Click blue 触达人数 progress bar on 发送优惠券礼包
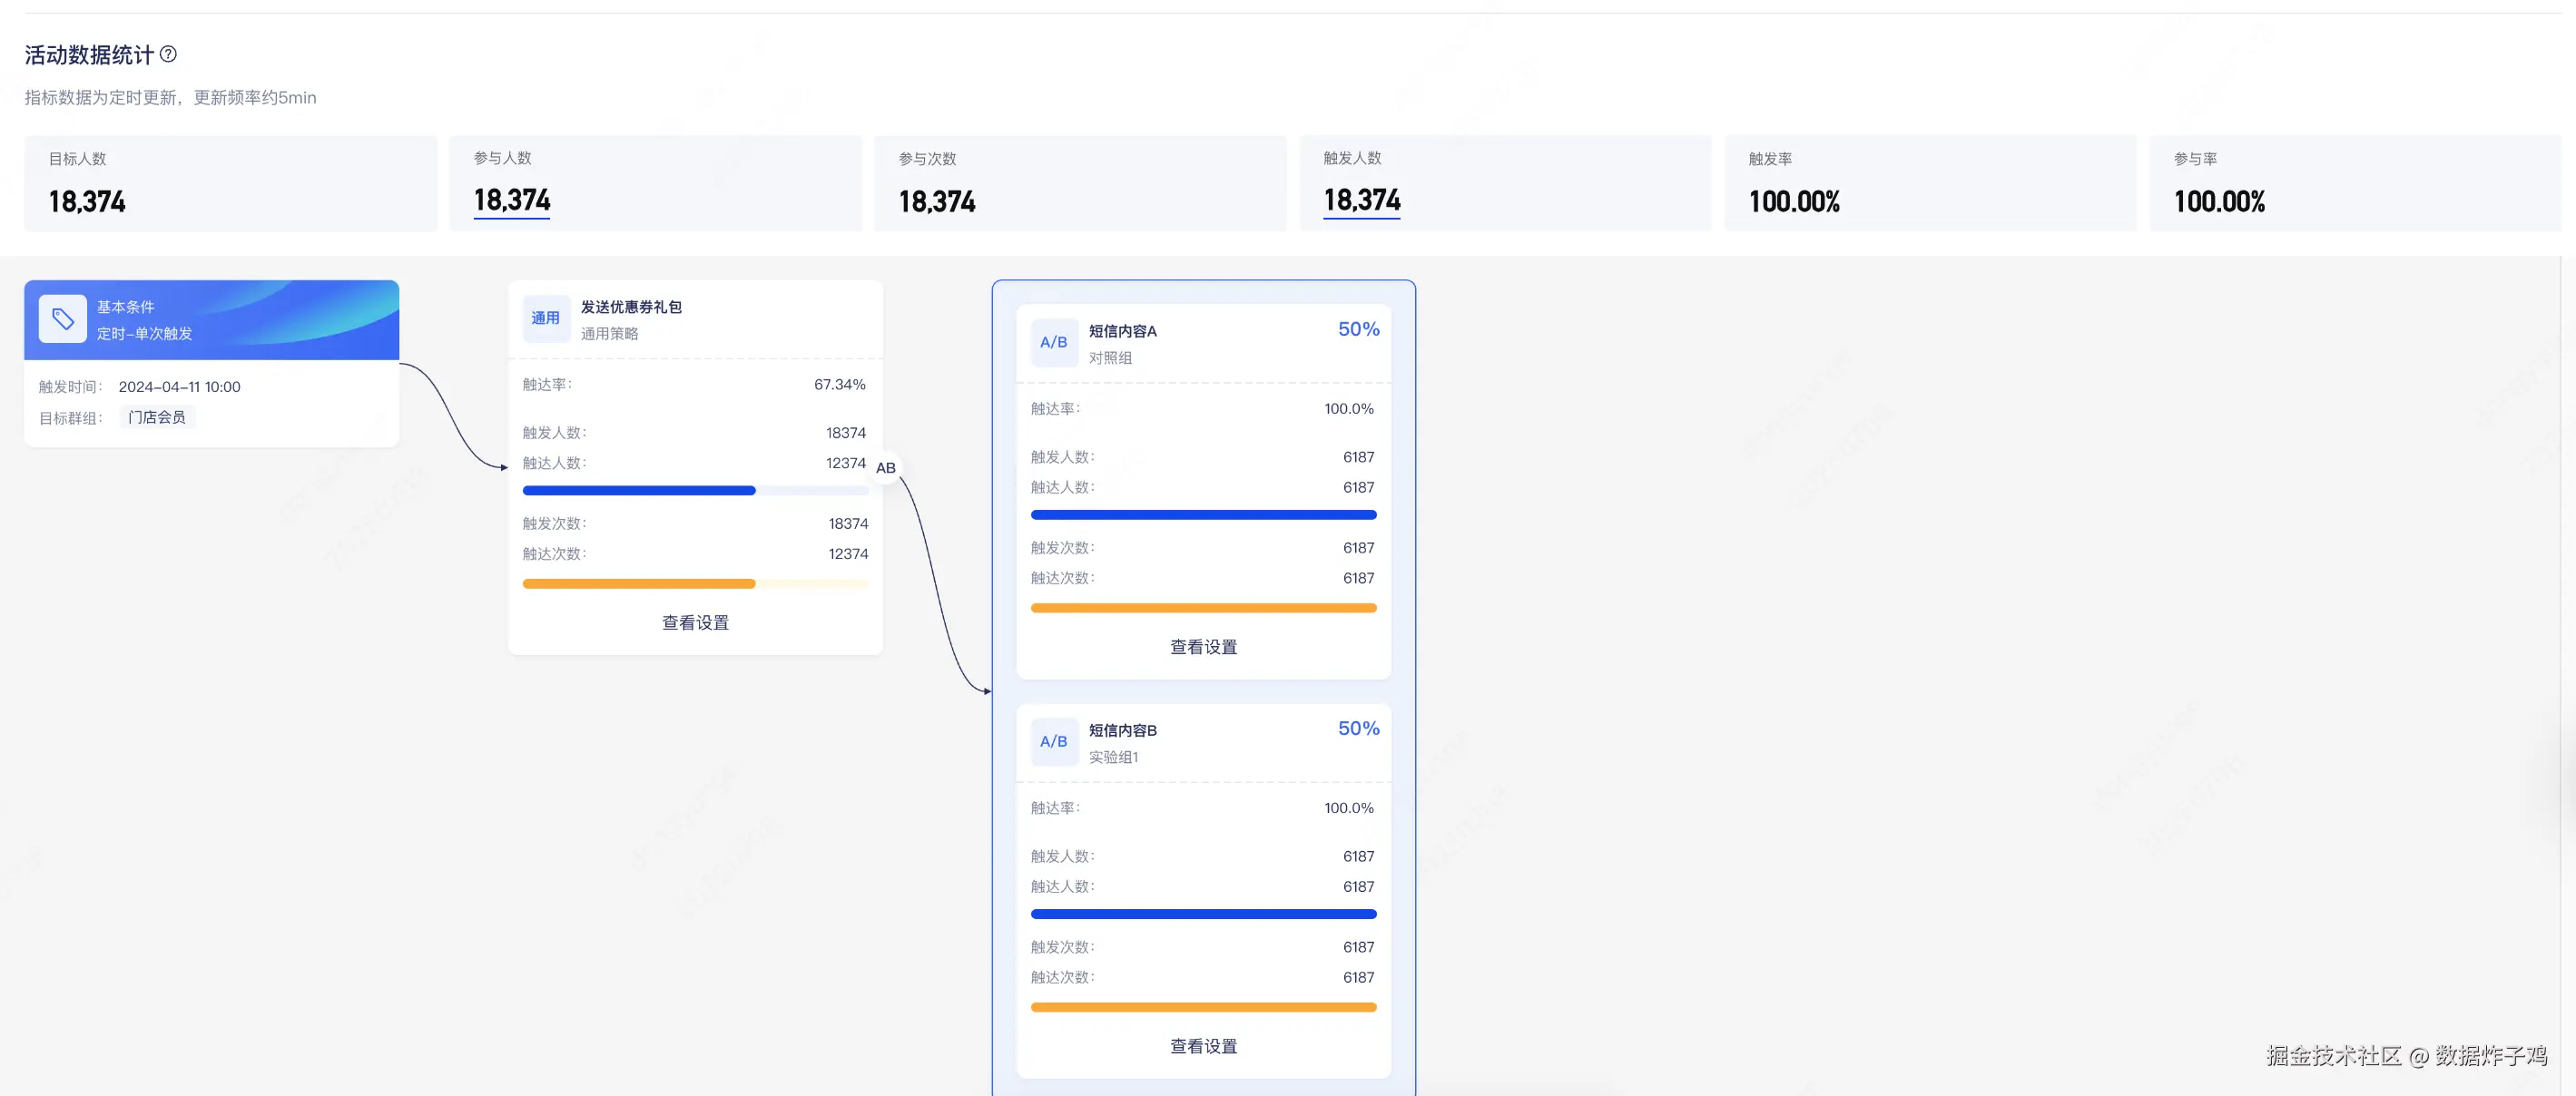Viewport: 2576px width, 1096px height. [696, 491]
